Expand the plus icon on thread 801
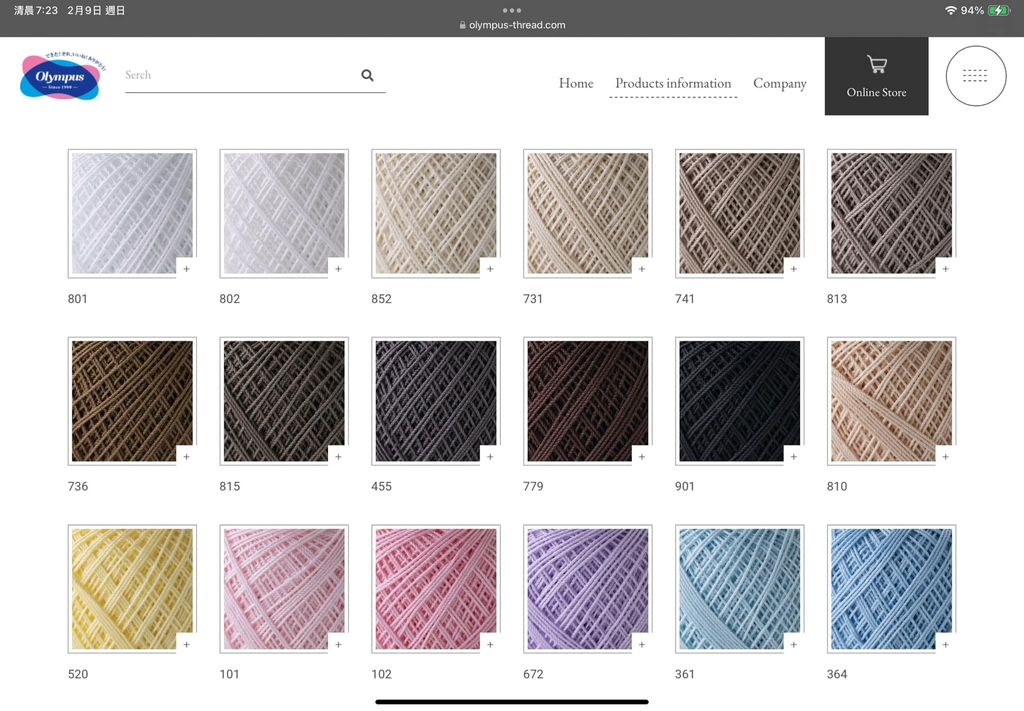1024x711 pixels. click(x=186, y=269)
